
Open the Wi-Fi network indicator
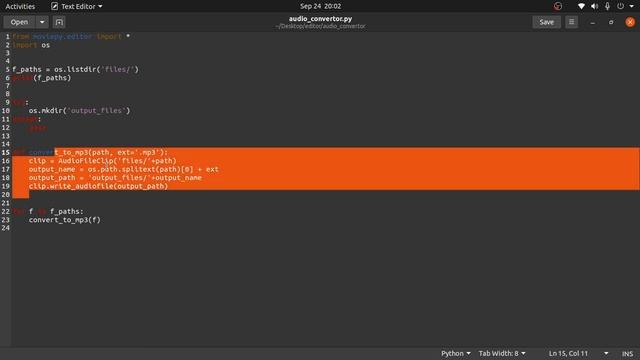[x=581, y=6]
